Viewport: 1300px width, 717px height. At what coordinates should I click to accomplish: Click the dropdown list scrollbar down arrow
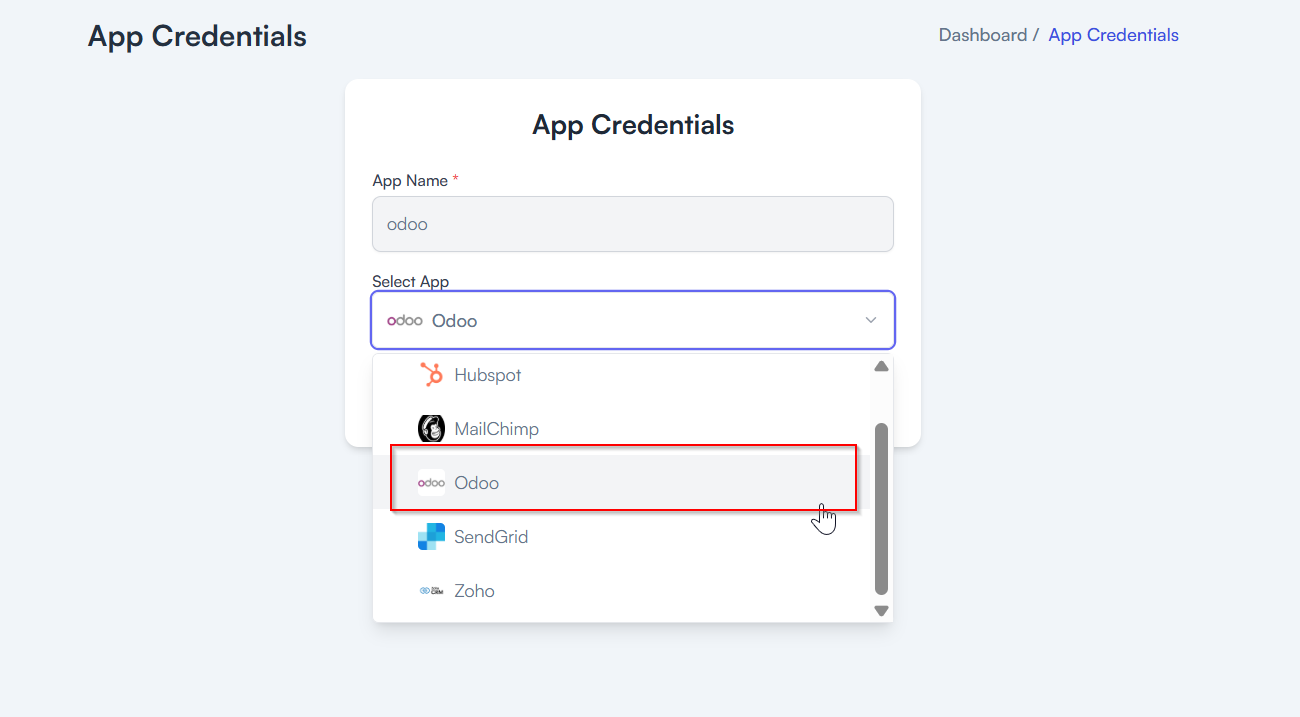point(881,610)
